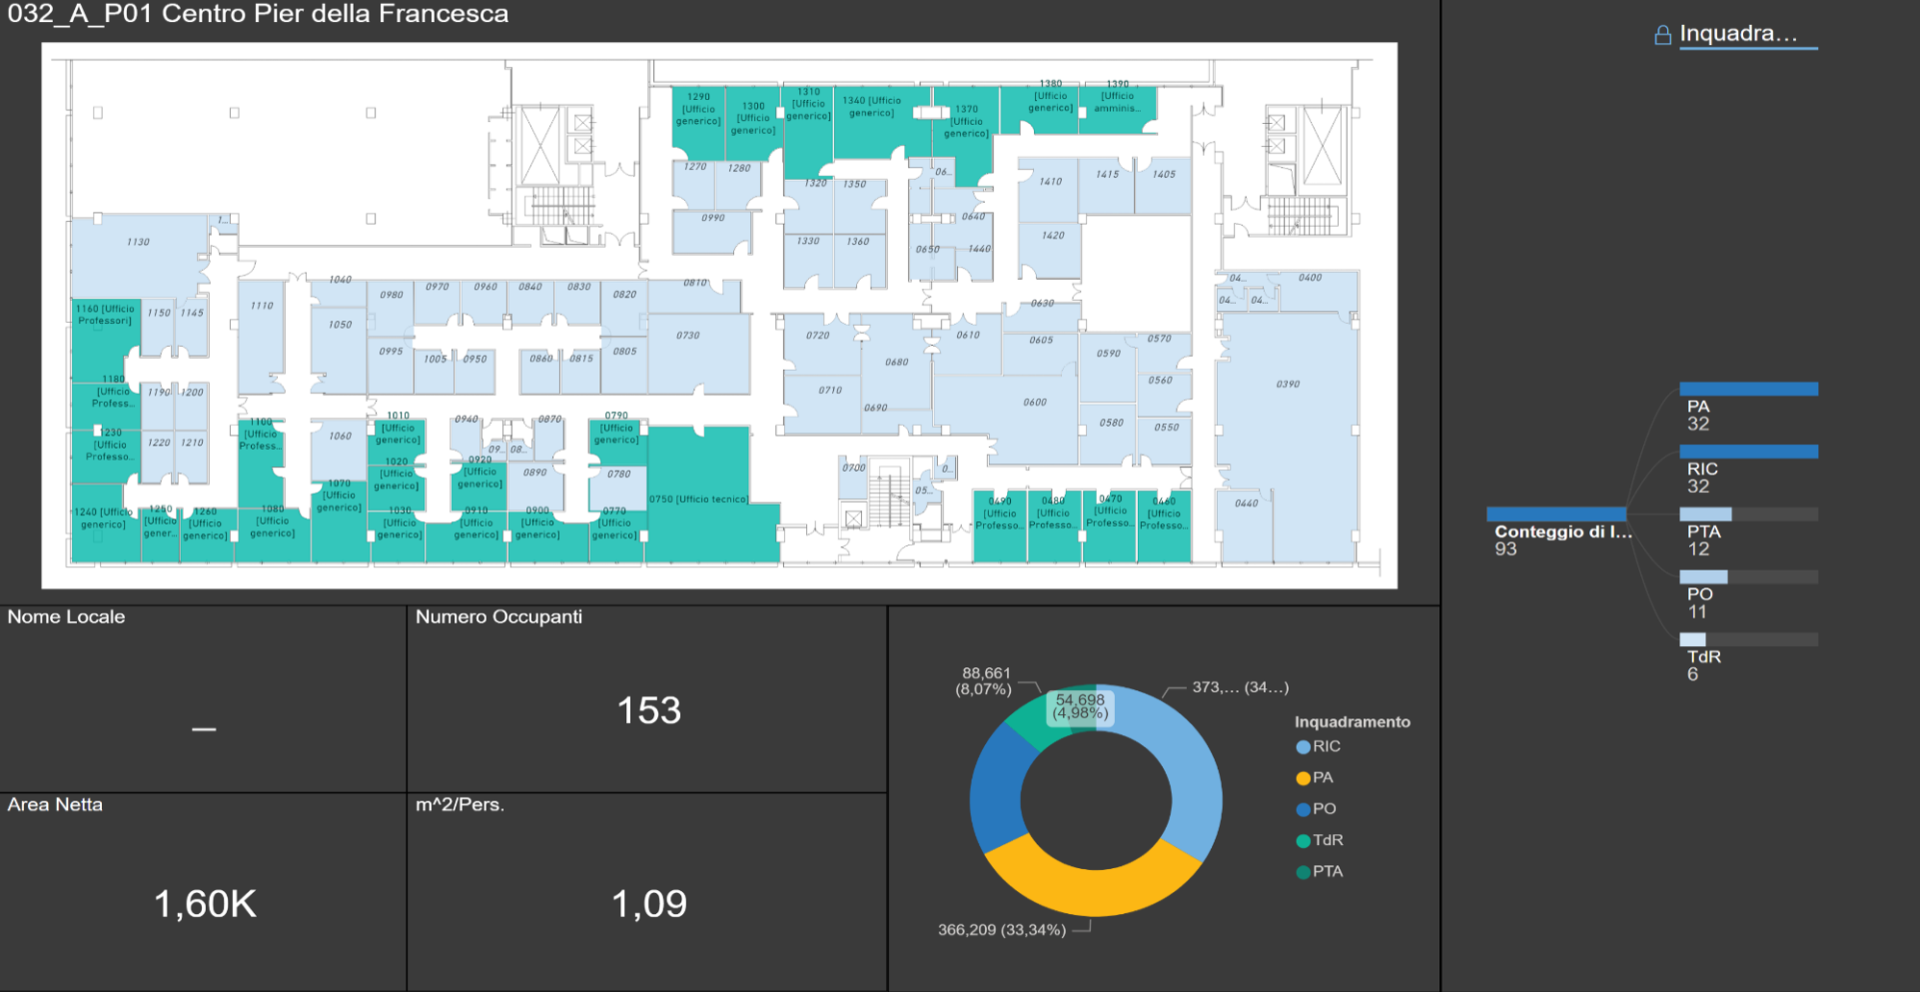Open the Inquadra… level header
Image resolution: width=1920 pixels, height=992 pixels.
[1738, 34]
